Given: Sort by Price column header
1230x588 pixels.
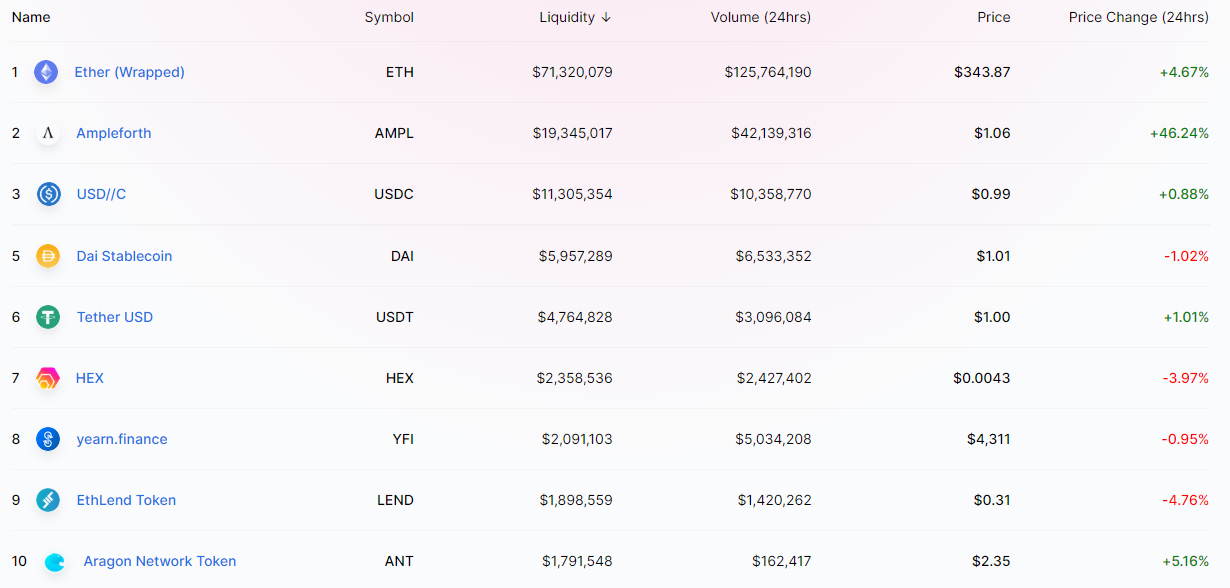Looking at the screenshot, I should click(994, 17).
